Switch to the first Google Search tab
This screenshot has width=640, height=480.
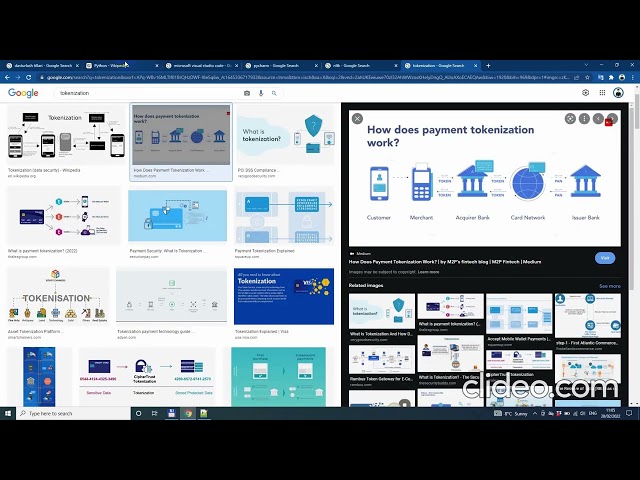tap(42, 65)
